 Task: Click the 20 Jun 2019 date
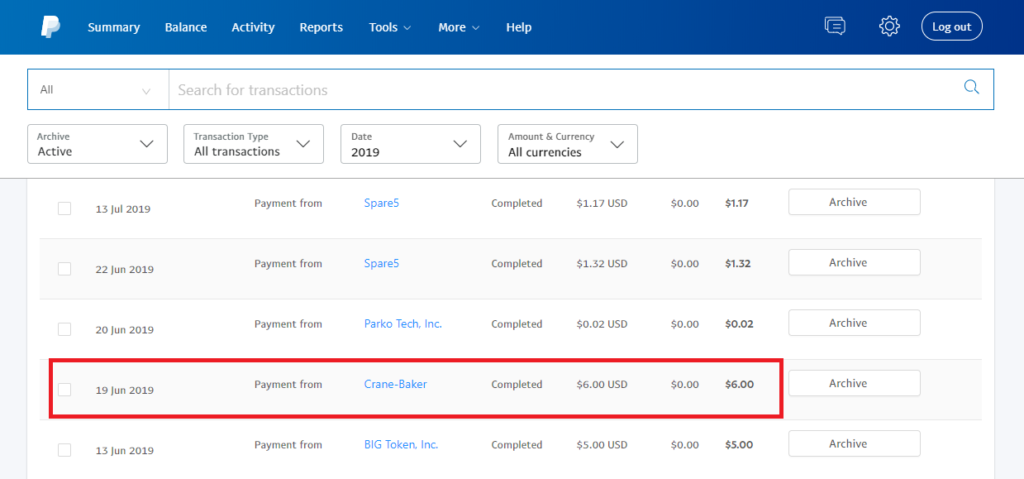(124, 329)
